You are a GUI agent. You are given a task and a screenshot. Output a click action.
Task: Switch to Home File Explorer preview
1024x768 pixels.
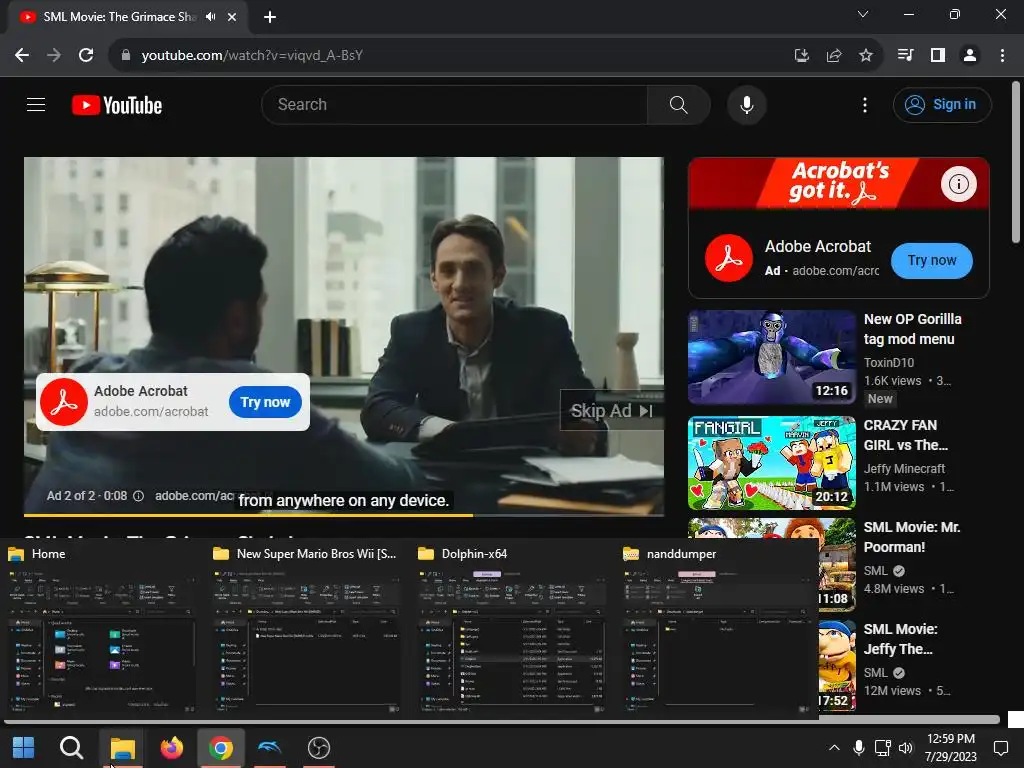point(103,630)
